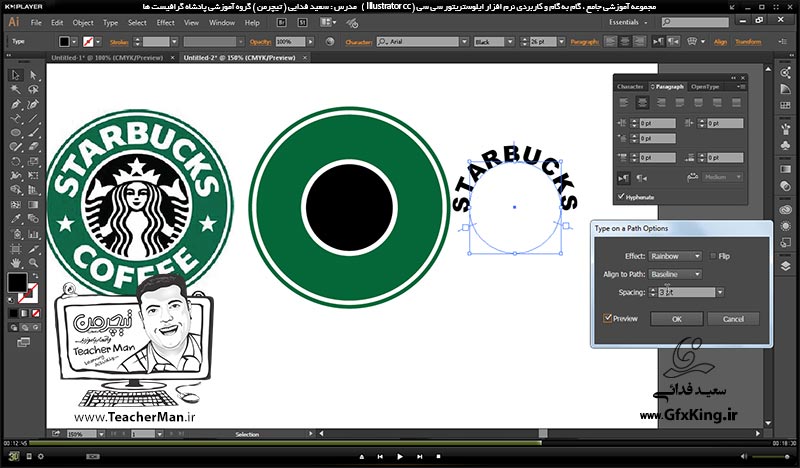800x468 pixels.
Task: Open Adobe Bridge via Br icon
Action: (x=281, y=22)
